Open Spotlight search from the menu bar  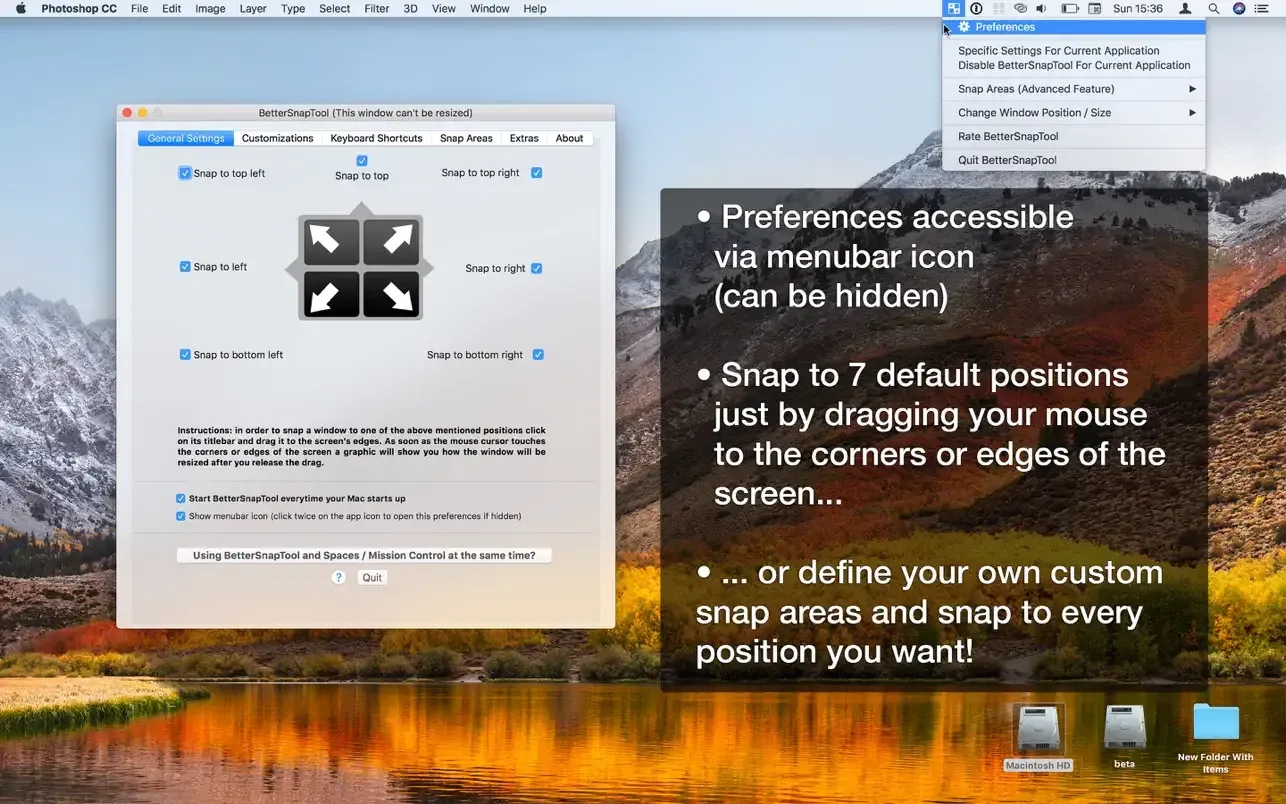click(1212, 8)
